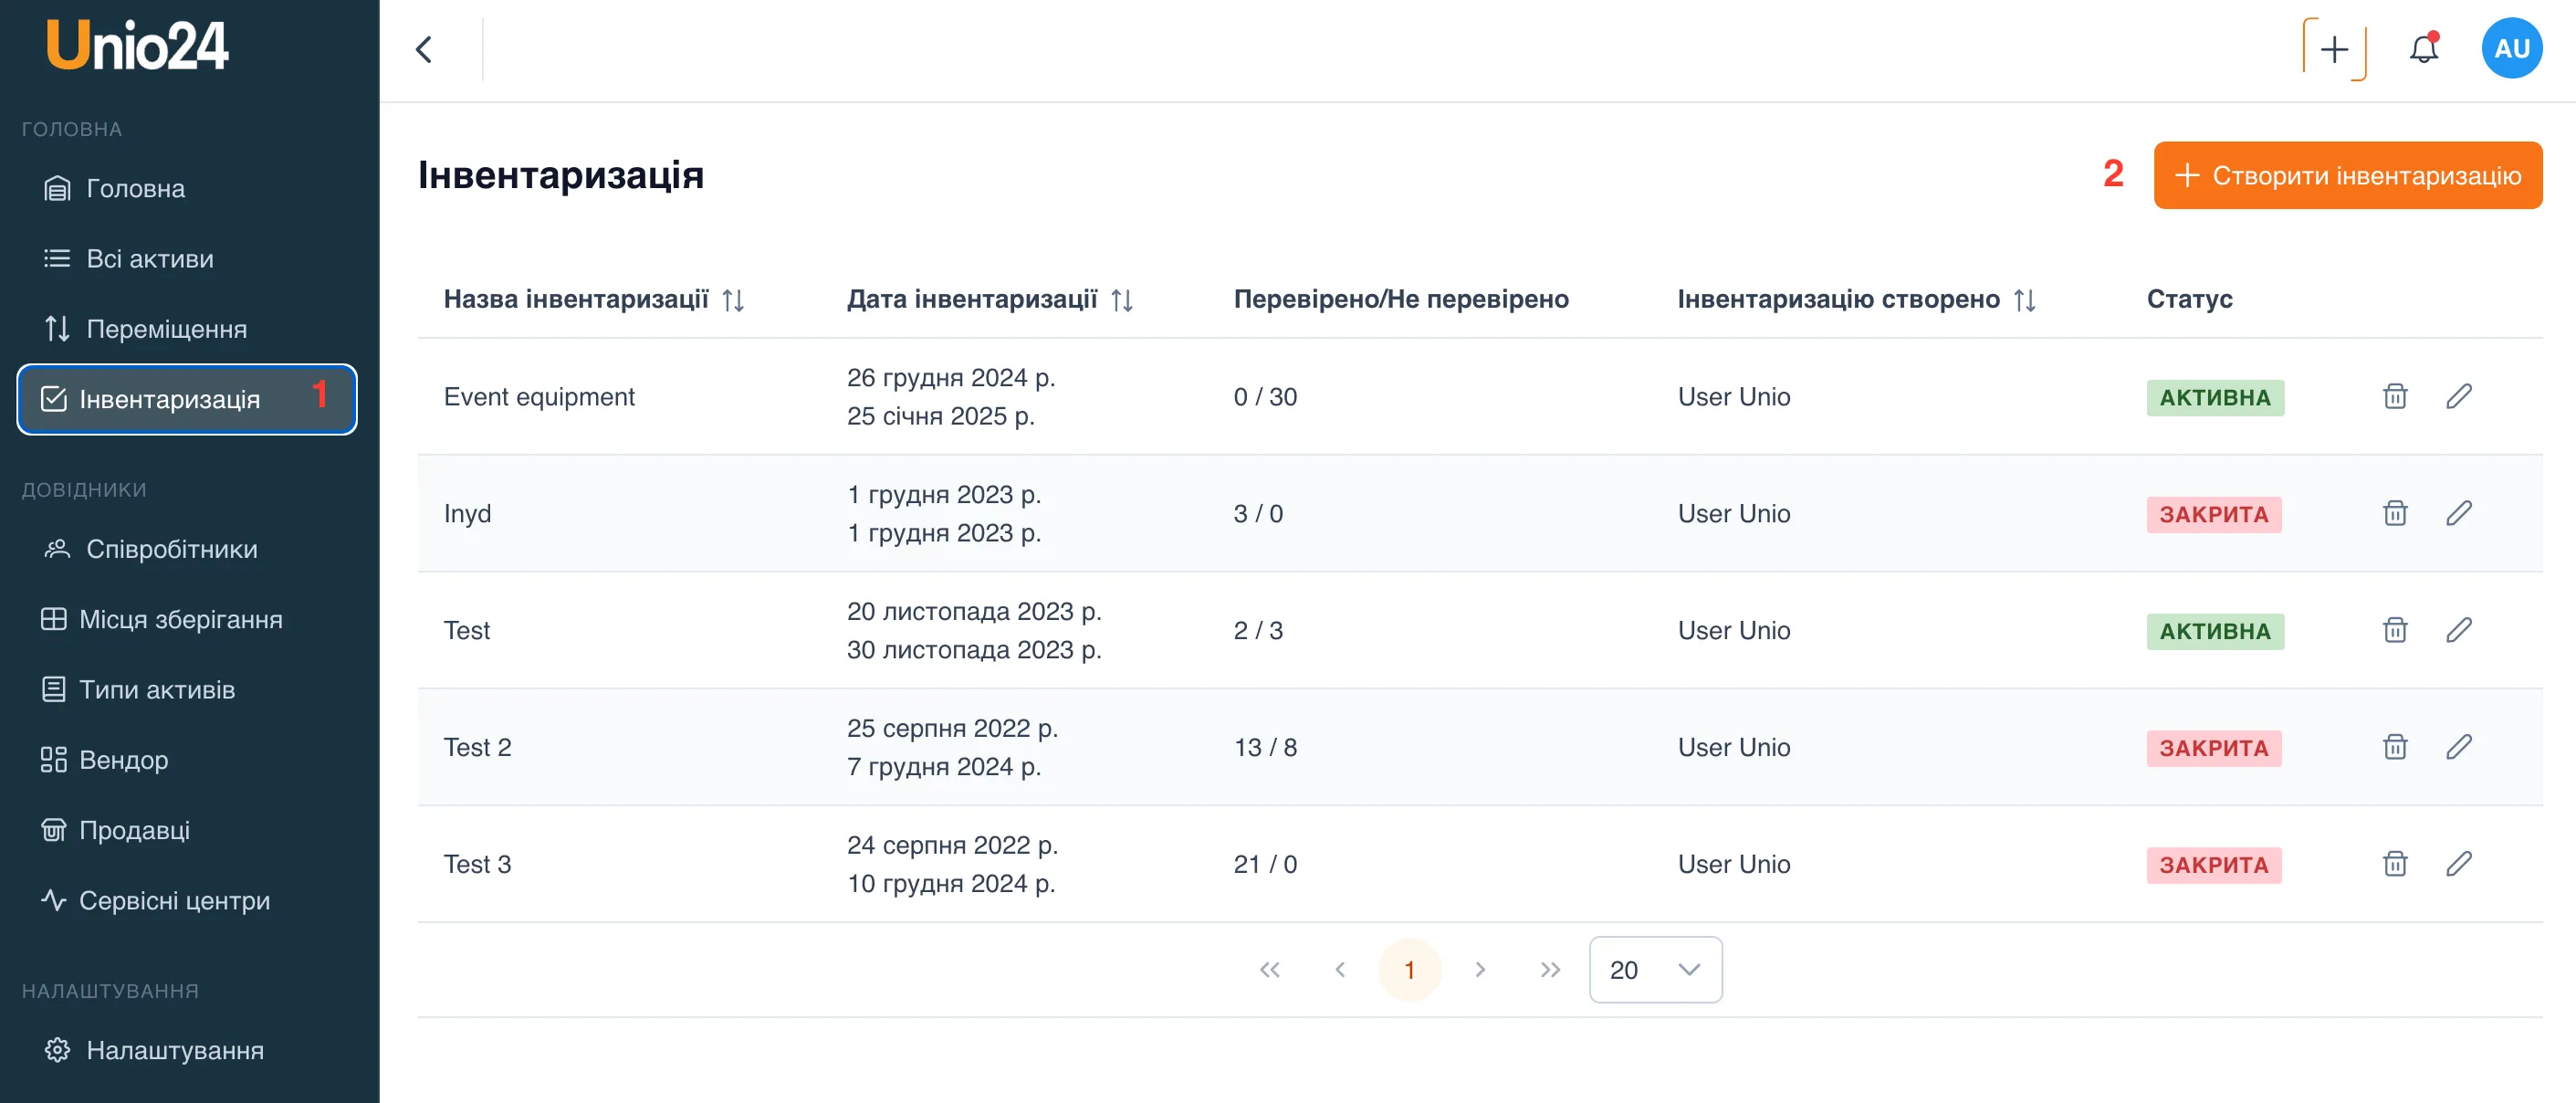Screen dimensions: 2576x1103
Task: Open Налаштування in sidebar
Action: click(174, 1050)
